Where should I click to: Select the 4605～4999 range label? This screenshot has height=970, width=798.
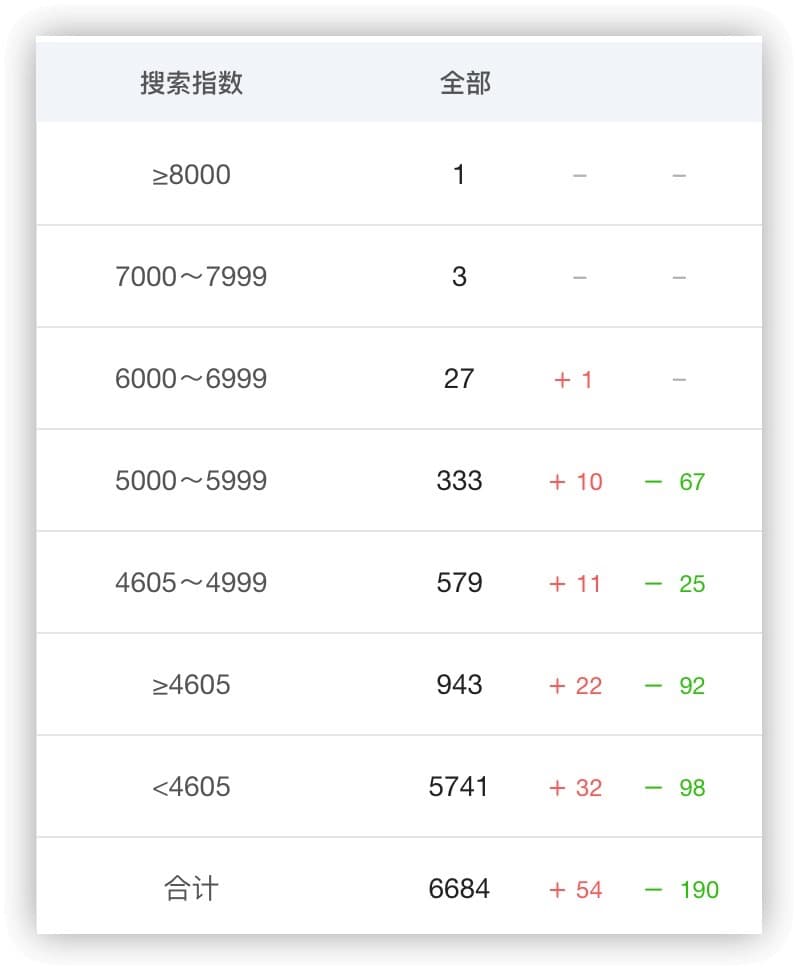[x=191, y=583]
